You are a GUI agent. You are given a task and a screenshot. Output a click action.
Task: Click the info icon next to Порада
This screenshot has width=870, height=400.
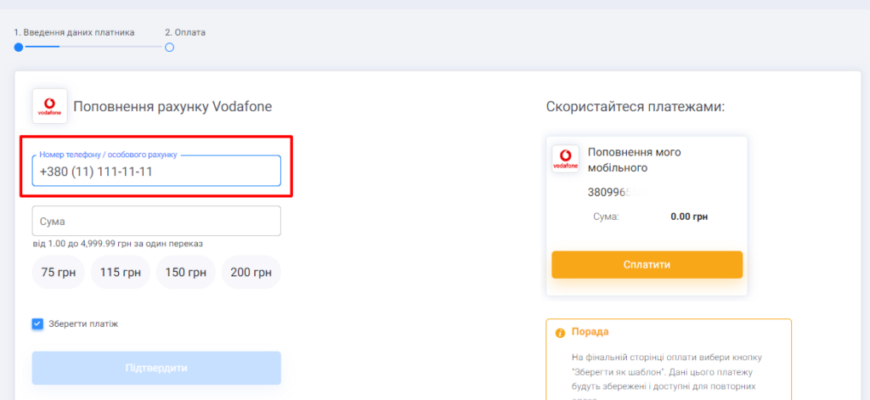[x=560, y=333]
